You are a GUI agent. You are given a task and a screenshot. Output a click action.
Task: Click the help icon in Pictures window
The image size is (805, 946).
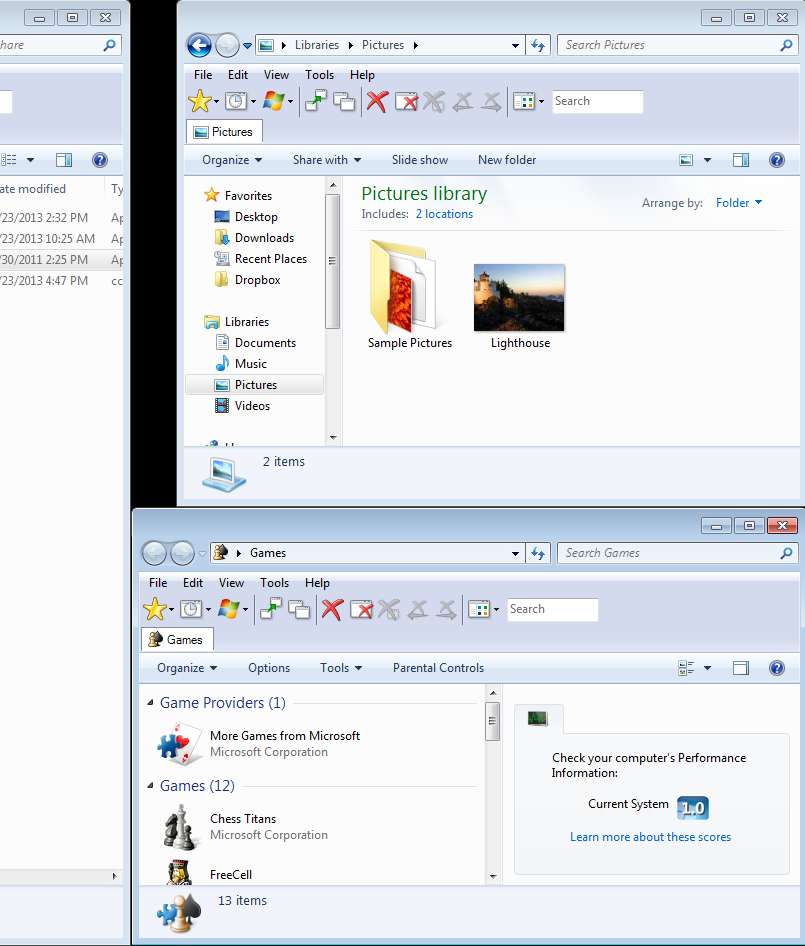pyautogui.click(x=776, y=160)
